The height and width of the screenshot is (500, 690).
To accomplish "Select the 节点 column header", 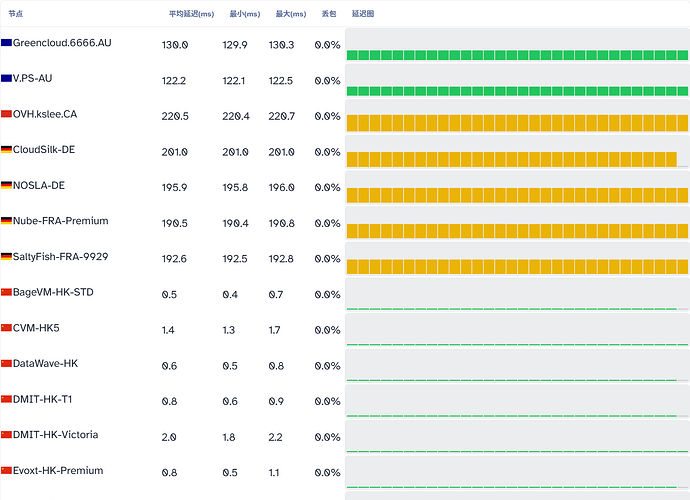I will (15, 14).
